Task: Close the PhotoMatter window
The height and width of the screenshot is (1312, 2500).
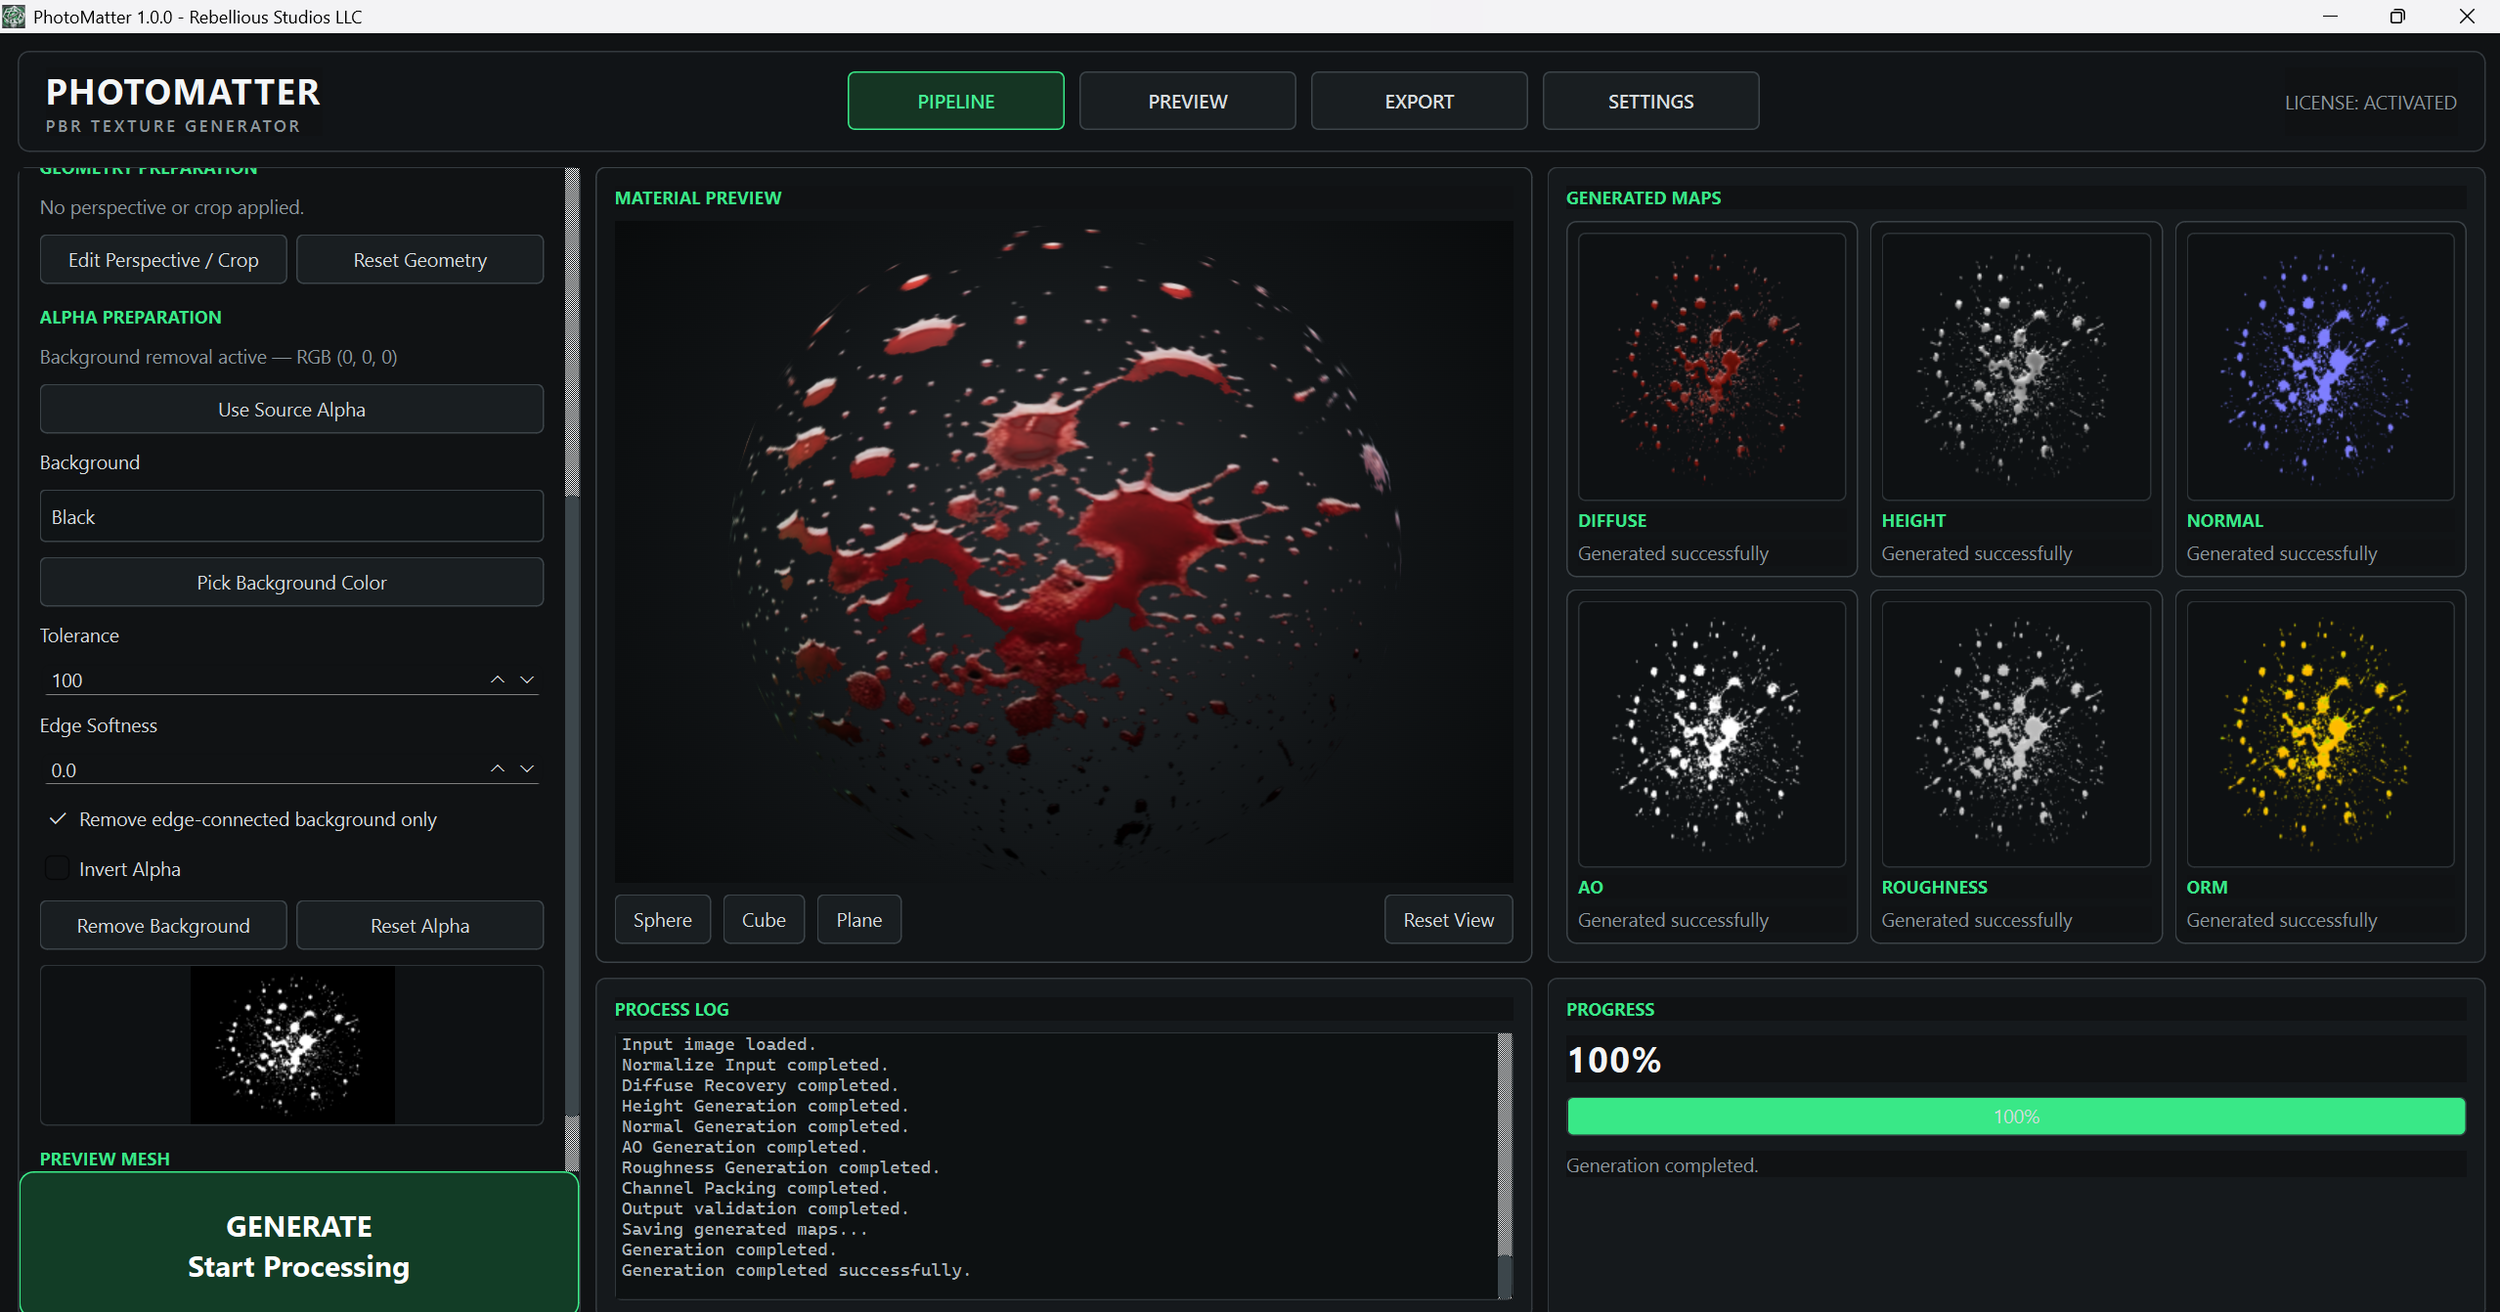Action: pyautogui.click(x=2466, y=16)
